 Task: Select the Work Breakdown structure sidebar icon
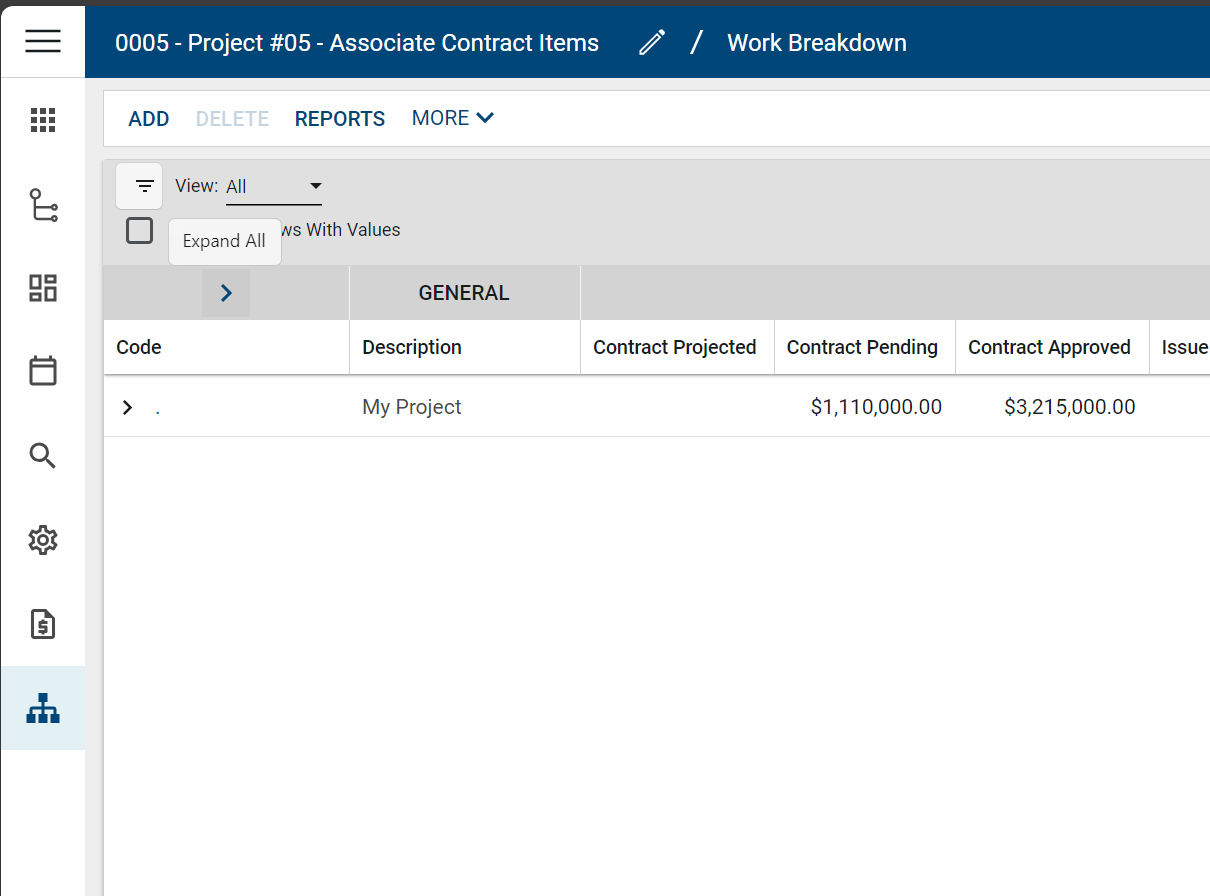(x=43, y=708)
